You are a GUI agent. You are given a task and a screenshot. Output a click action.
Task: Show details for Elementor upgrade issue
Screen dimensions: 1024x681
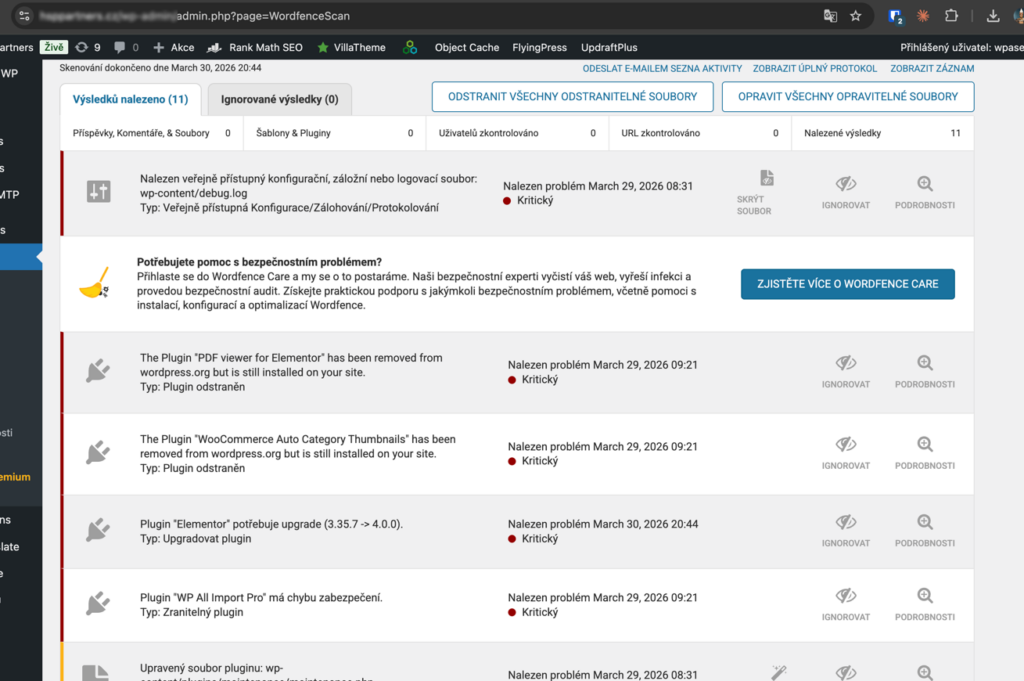(x=924, y=530)
